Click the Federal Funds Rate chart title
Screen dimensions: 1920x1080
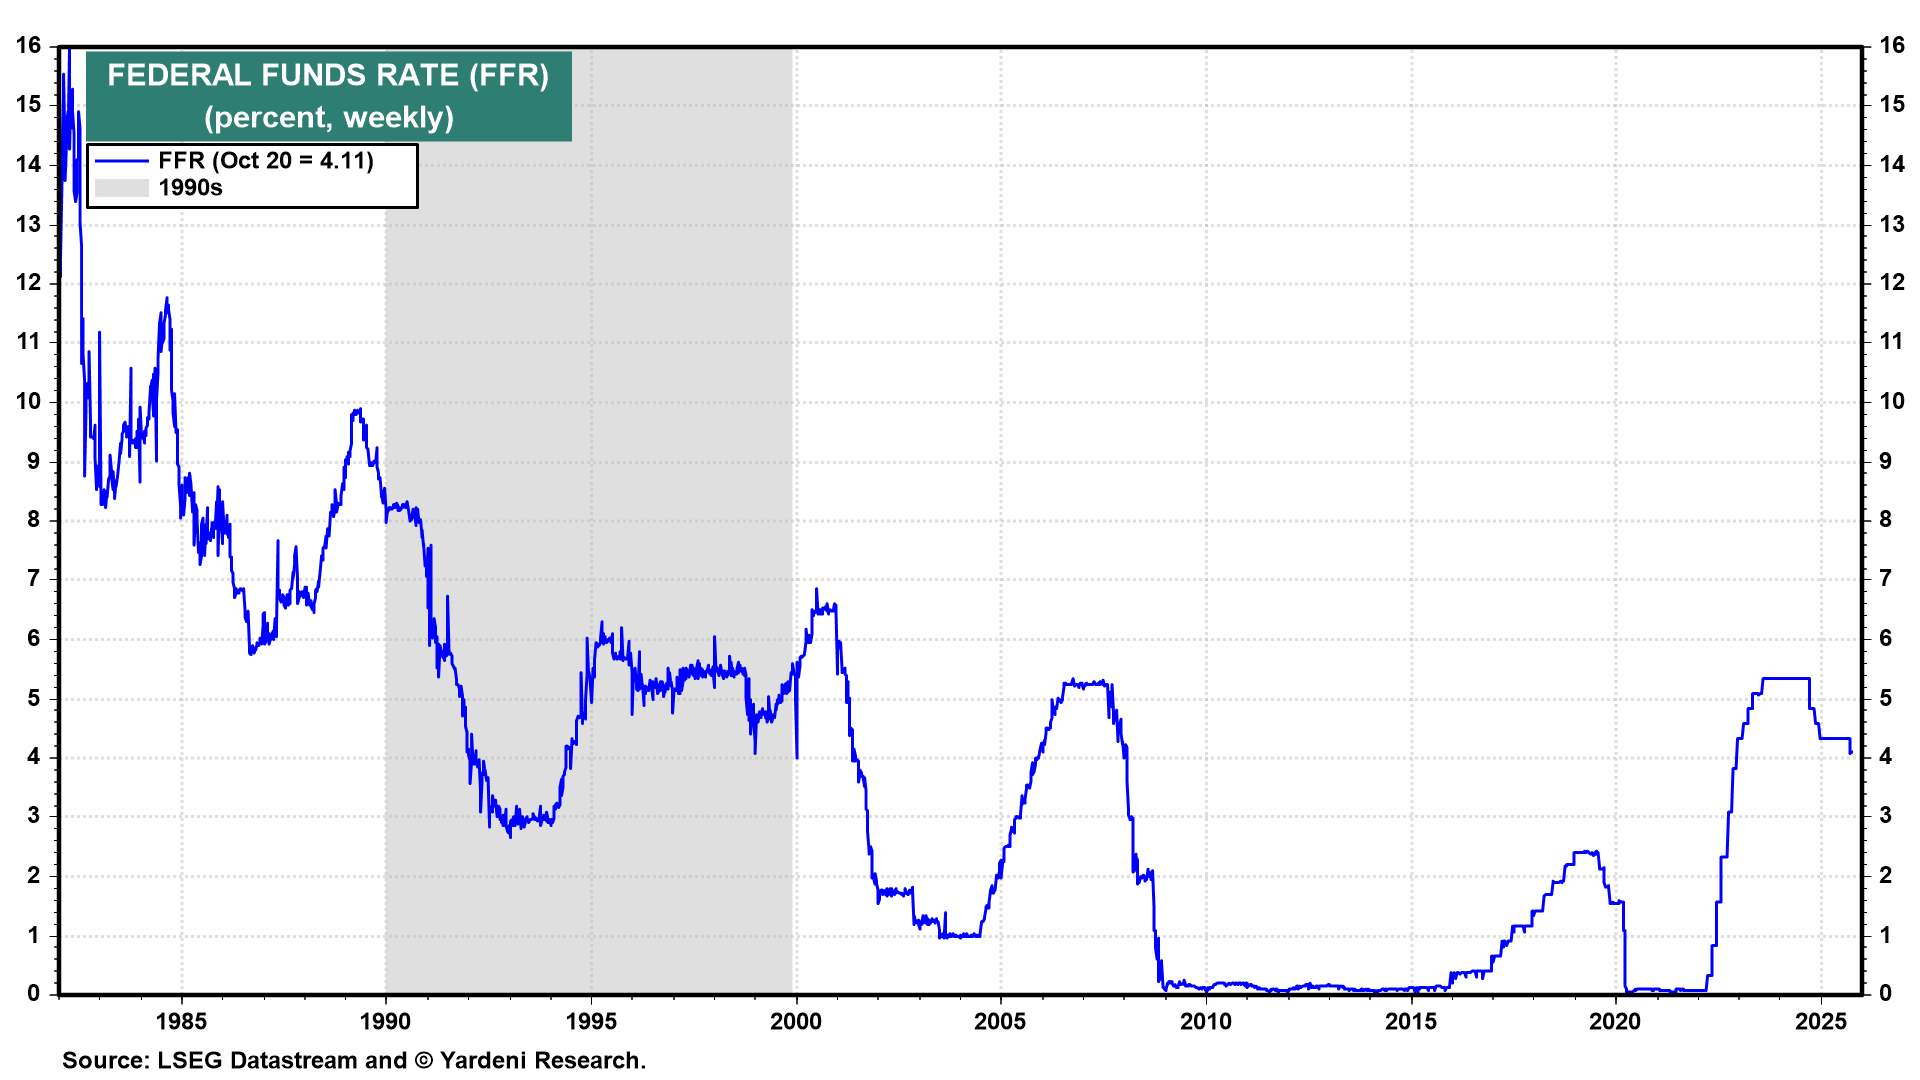(x=328, y=76)
